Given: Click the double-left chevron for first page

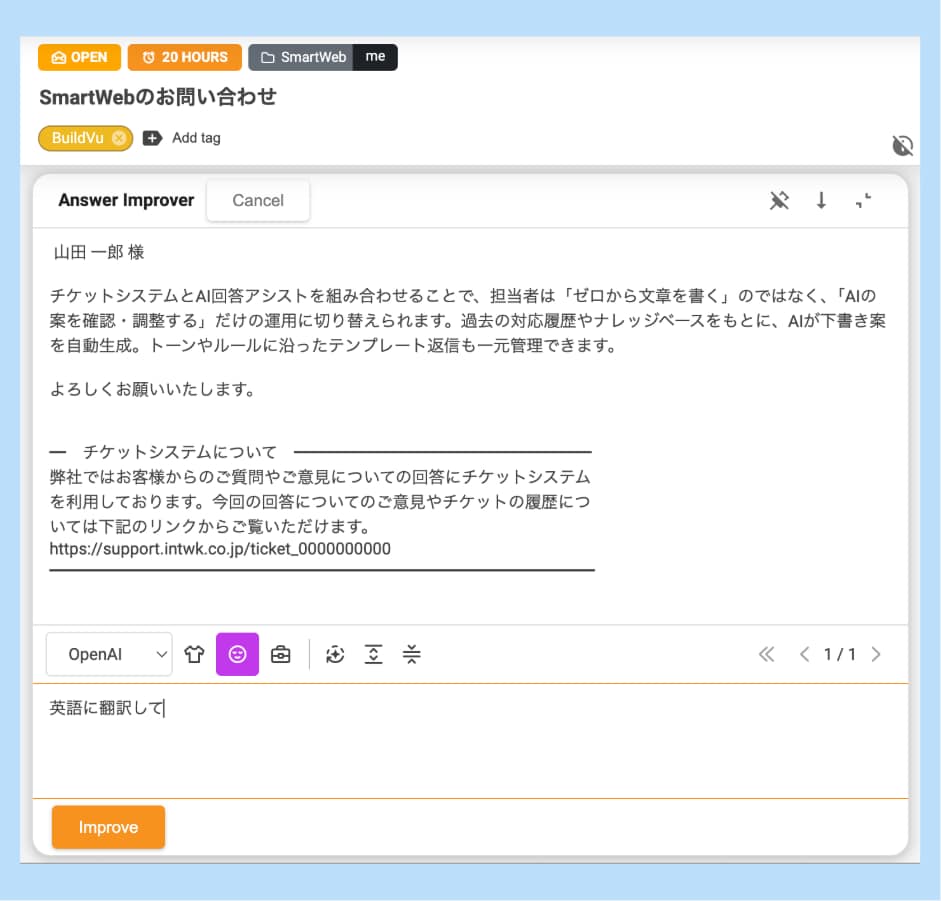Looking at the screenshot, I should tap(766, 654).
